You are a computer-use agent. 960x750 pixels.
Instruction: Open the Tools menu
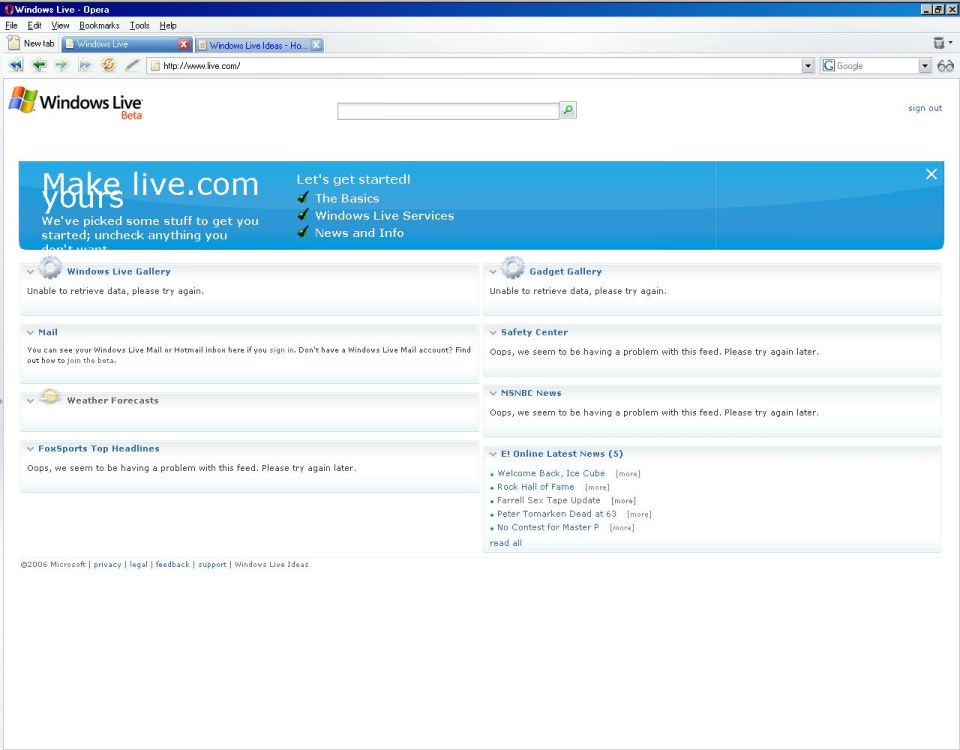click(140, 25)
